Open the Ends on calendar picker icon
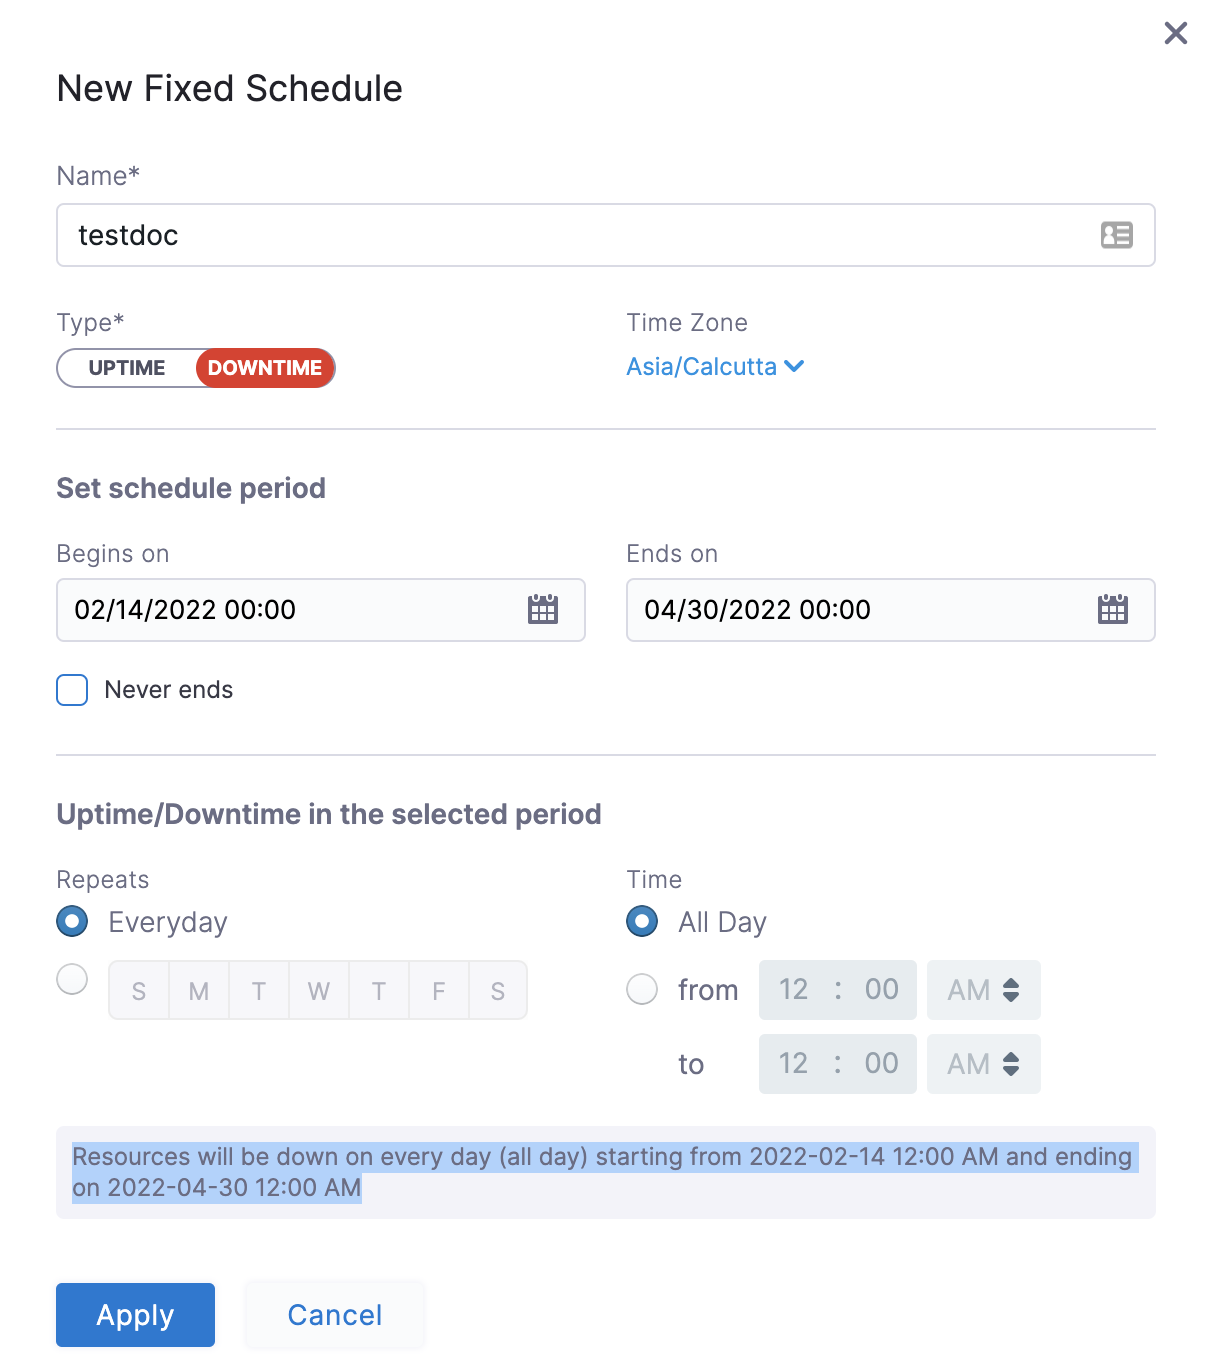This screenshot has width=1216, height=1370. tap(1112, 609)
